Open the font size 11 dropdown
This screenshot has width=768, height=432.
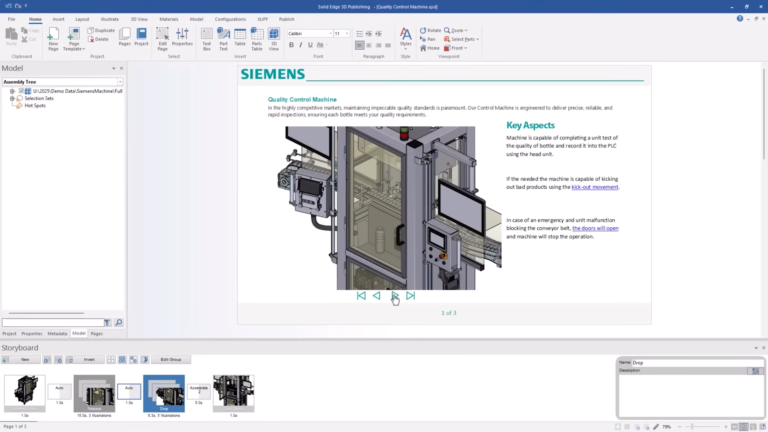pyautogui.click(x=347, y=33)
